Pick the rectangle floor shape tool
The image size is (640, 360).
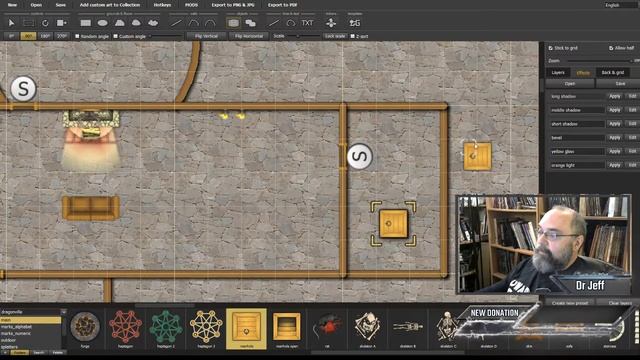coord(86,23)
